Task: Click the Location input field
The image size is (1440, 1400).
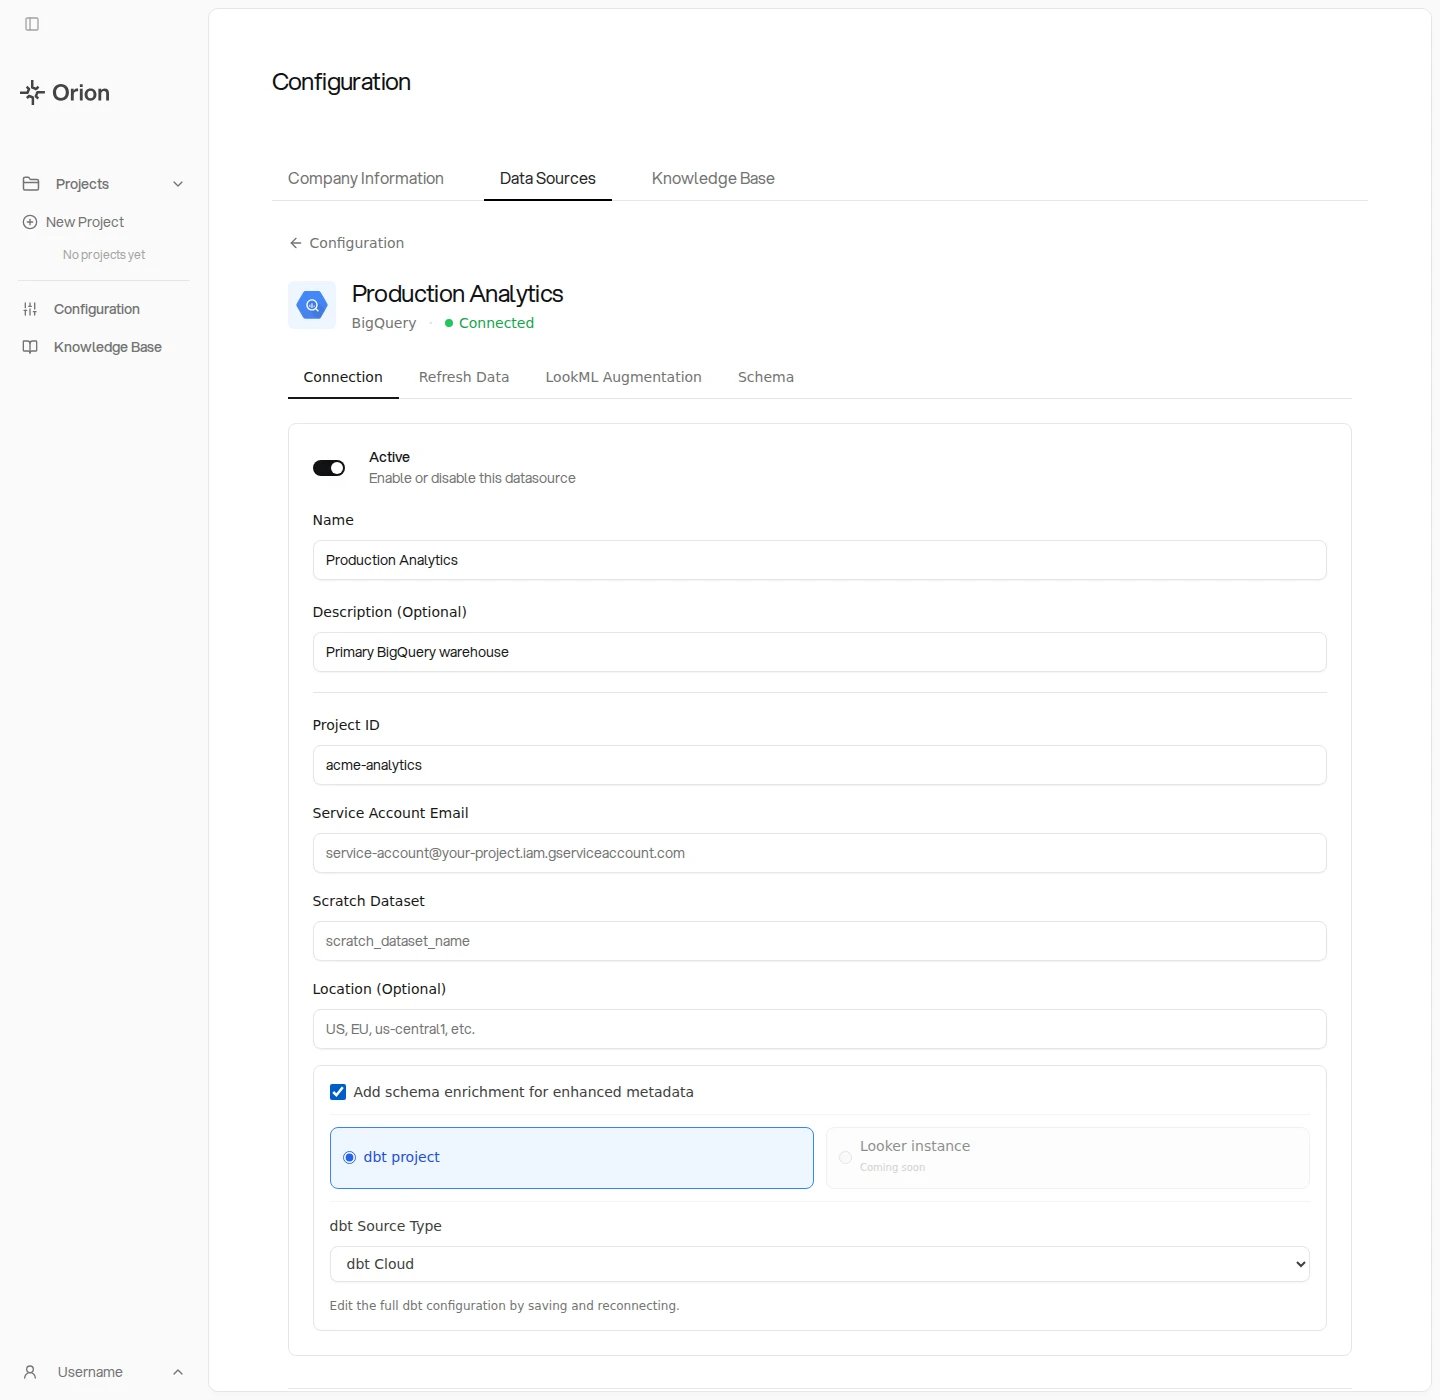Action: click(819, 1029)
